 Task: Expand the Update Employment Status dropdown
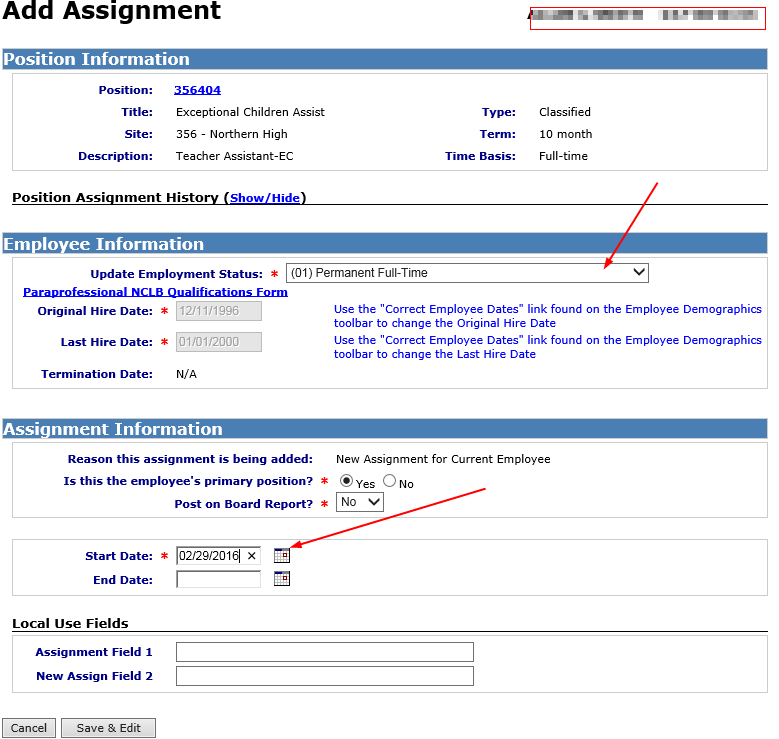pos(467,273)
